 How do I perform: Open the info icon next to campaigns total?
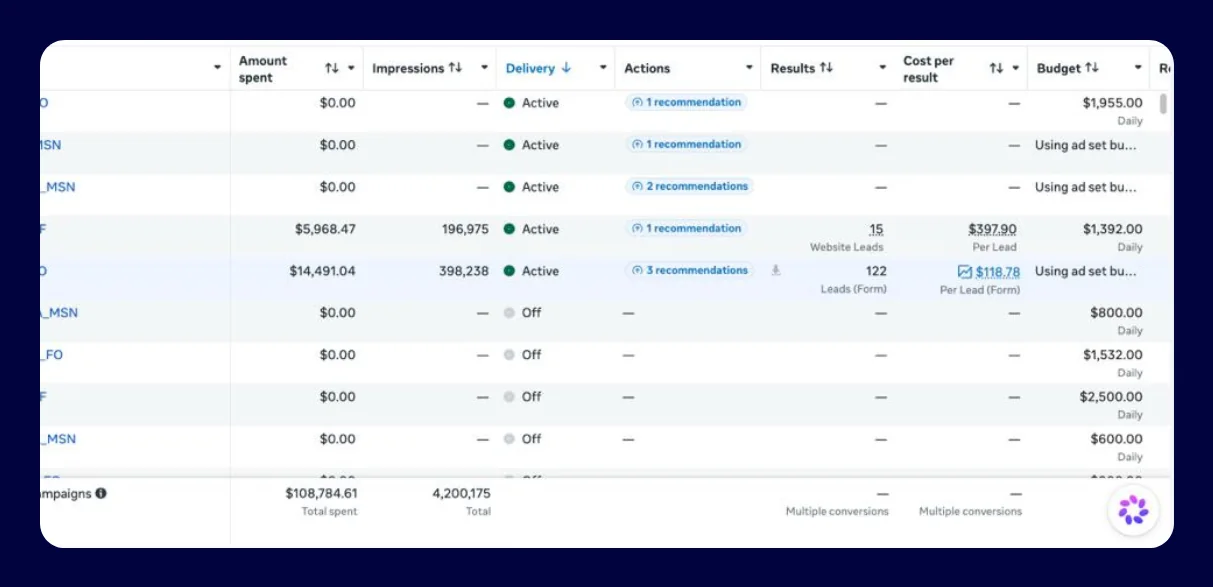pos(101,493)
